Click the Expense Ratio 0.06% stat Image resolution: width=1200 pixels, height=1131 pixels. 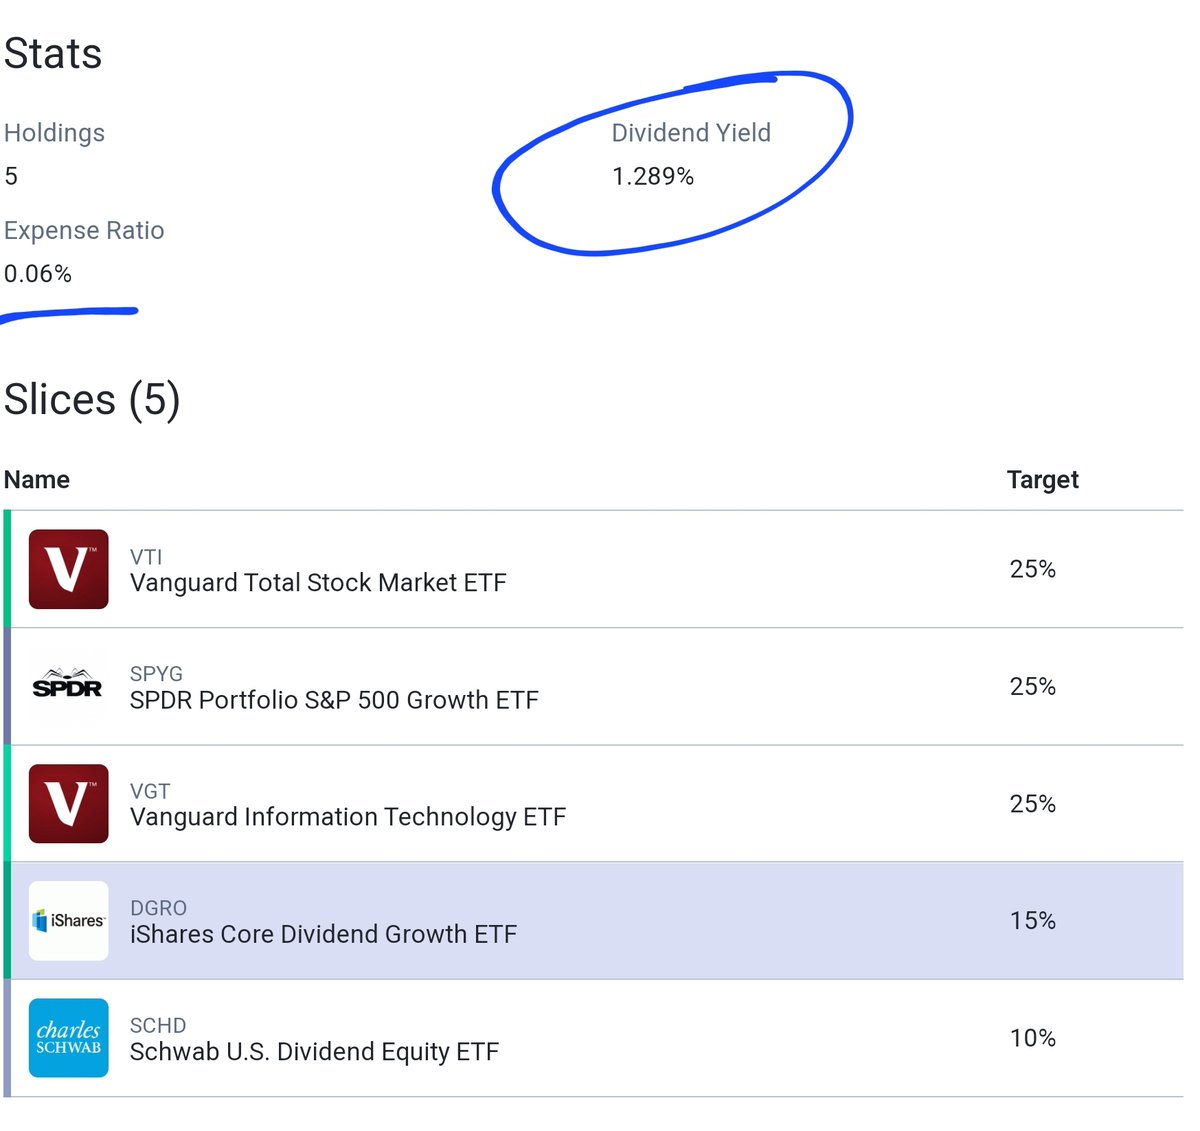click(x=38, y=274)
